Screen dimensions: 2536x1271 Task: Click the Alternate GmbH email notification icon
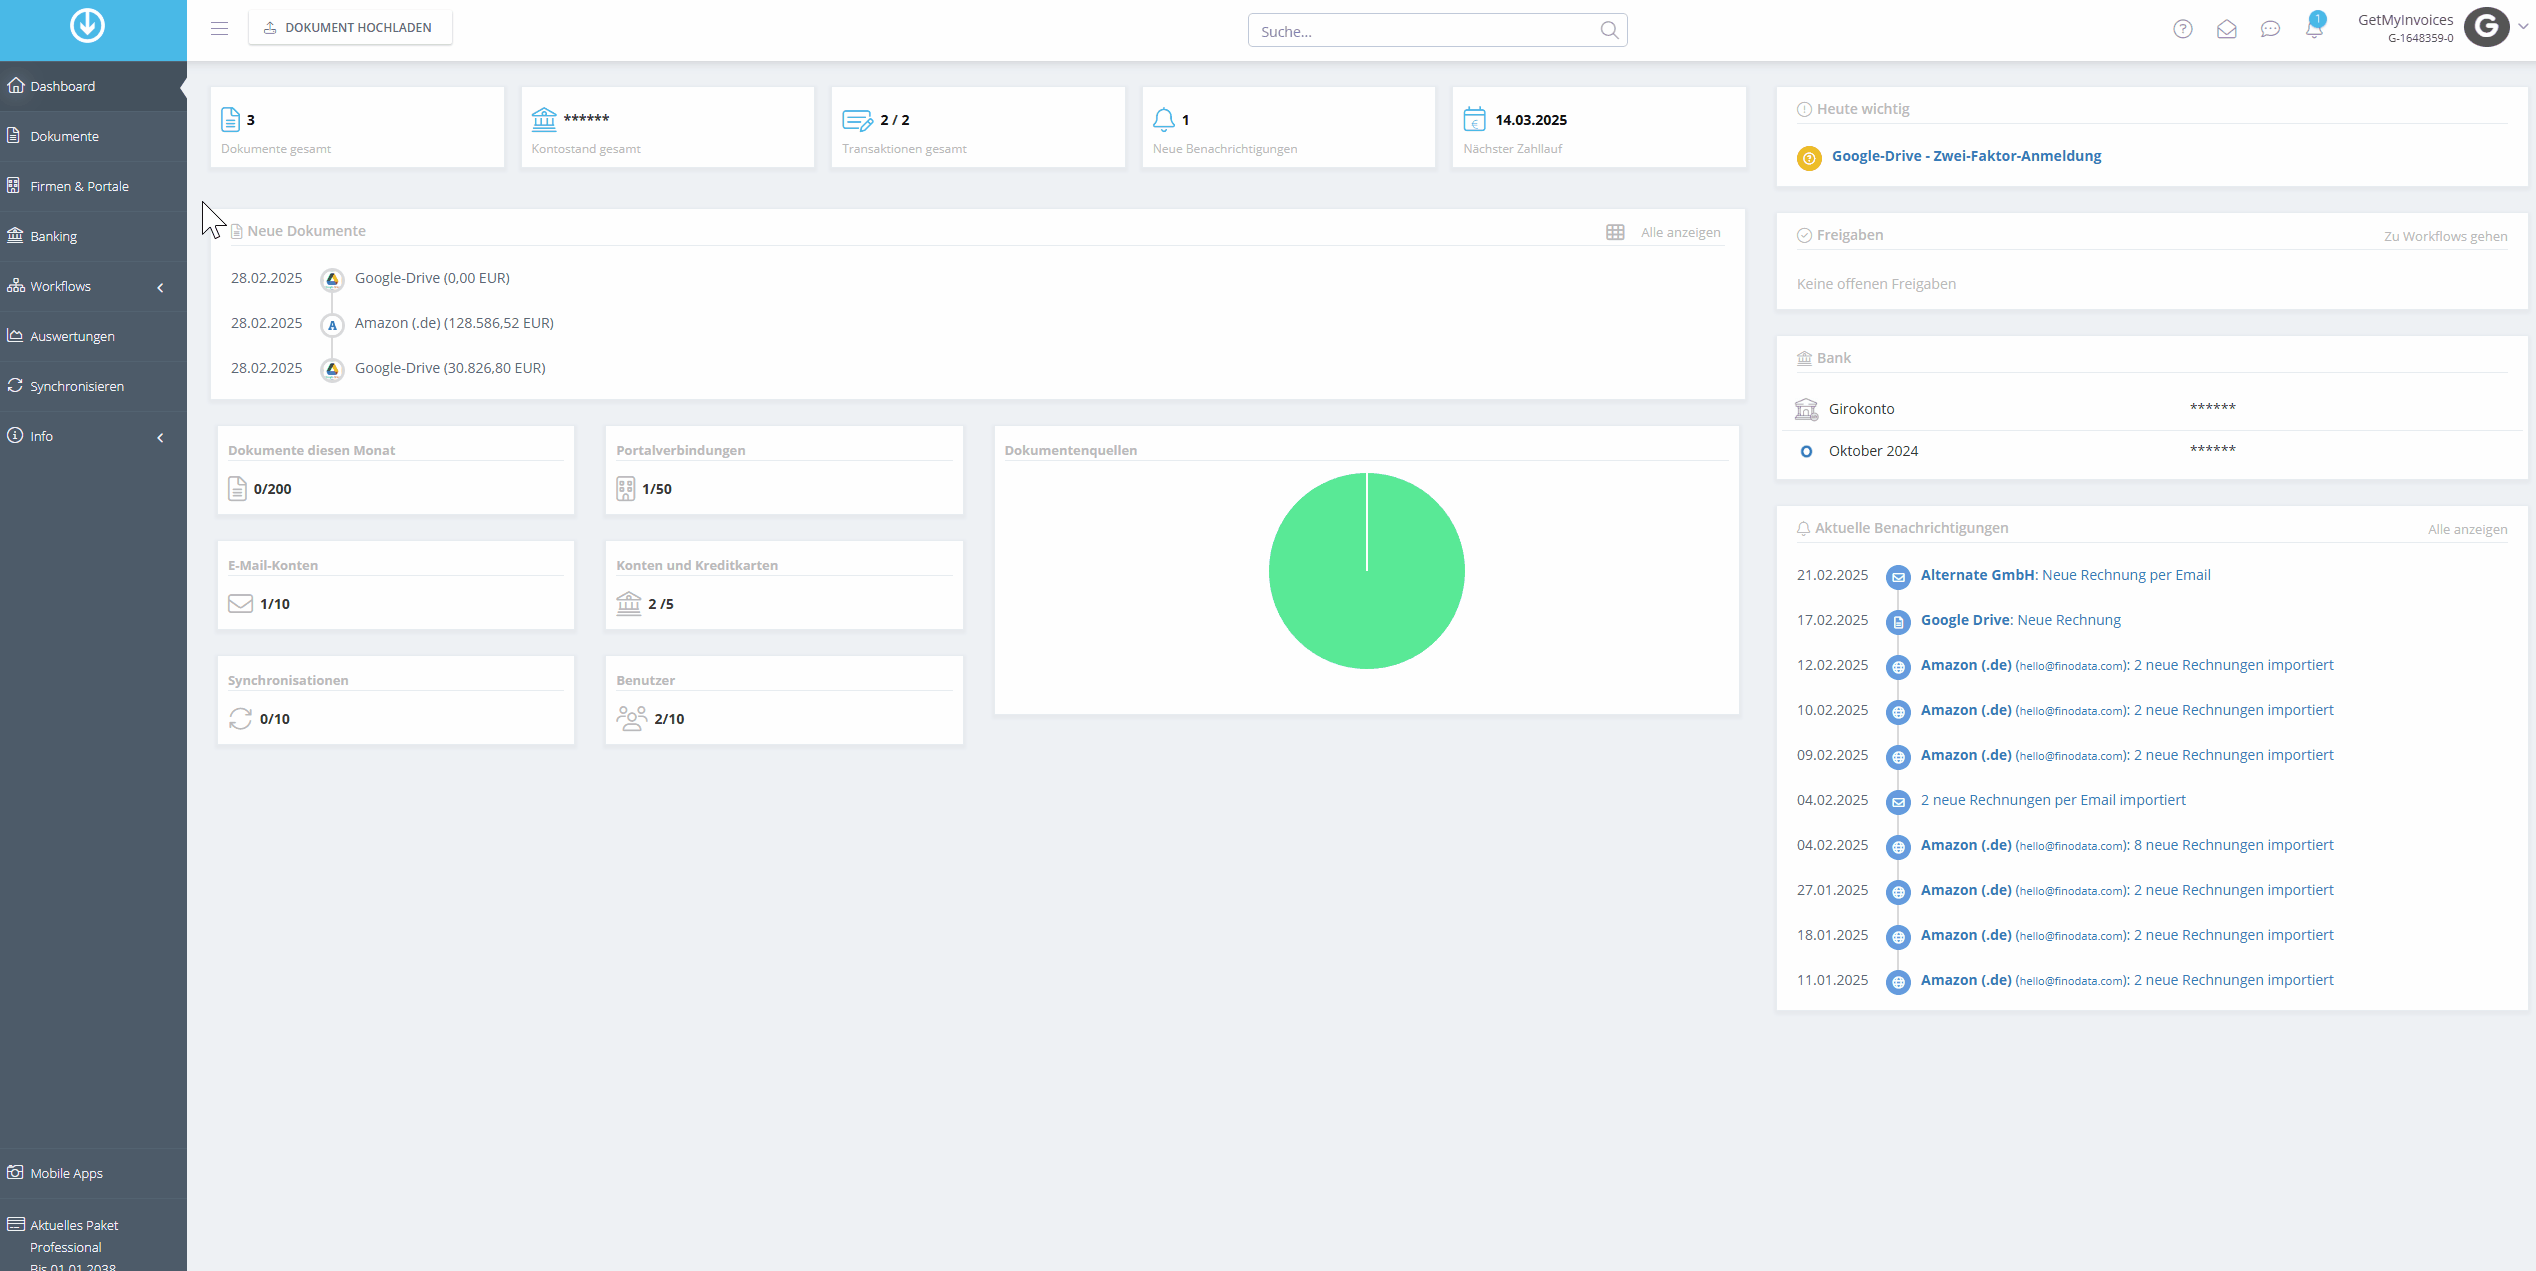click(x=1897, y=577)
